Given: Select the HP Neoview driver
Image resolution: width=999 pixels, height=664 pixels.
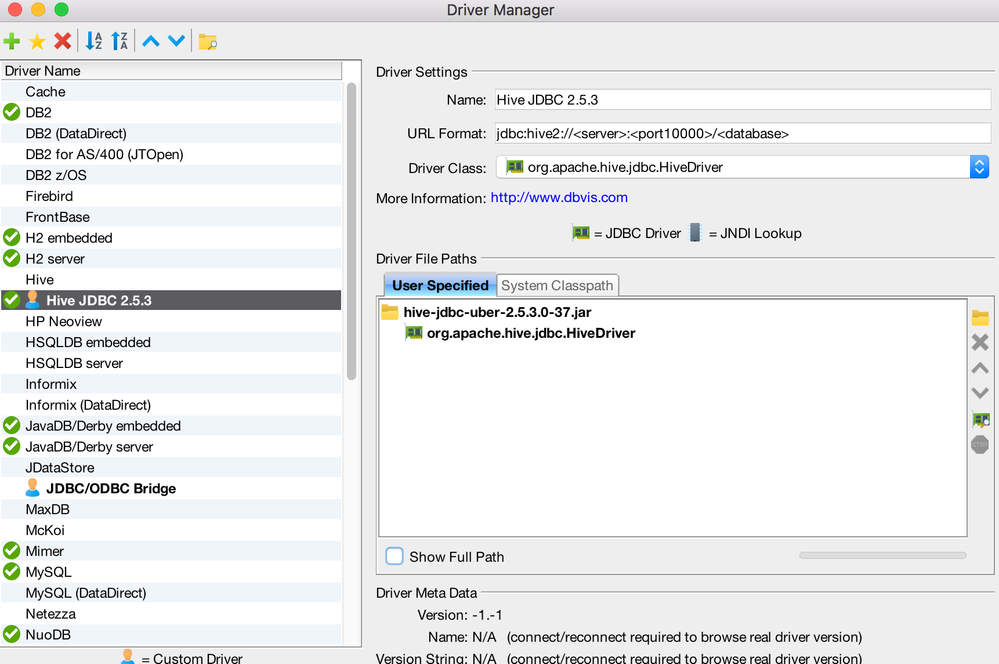Looking at the screenshot, I should click(x=171, y=321).
